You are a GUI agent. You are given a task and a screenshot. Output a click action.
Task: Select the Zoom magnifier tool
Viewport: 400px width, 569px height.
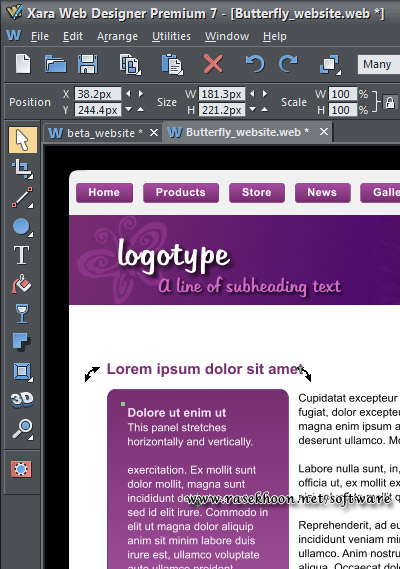click(23, 429)
